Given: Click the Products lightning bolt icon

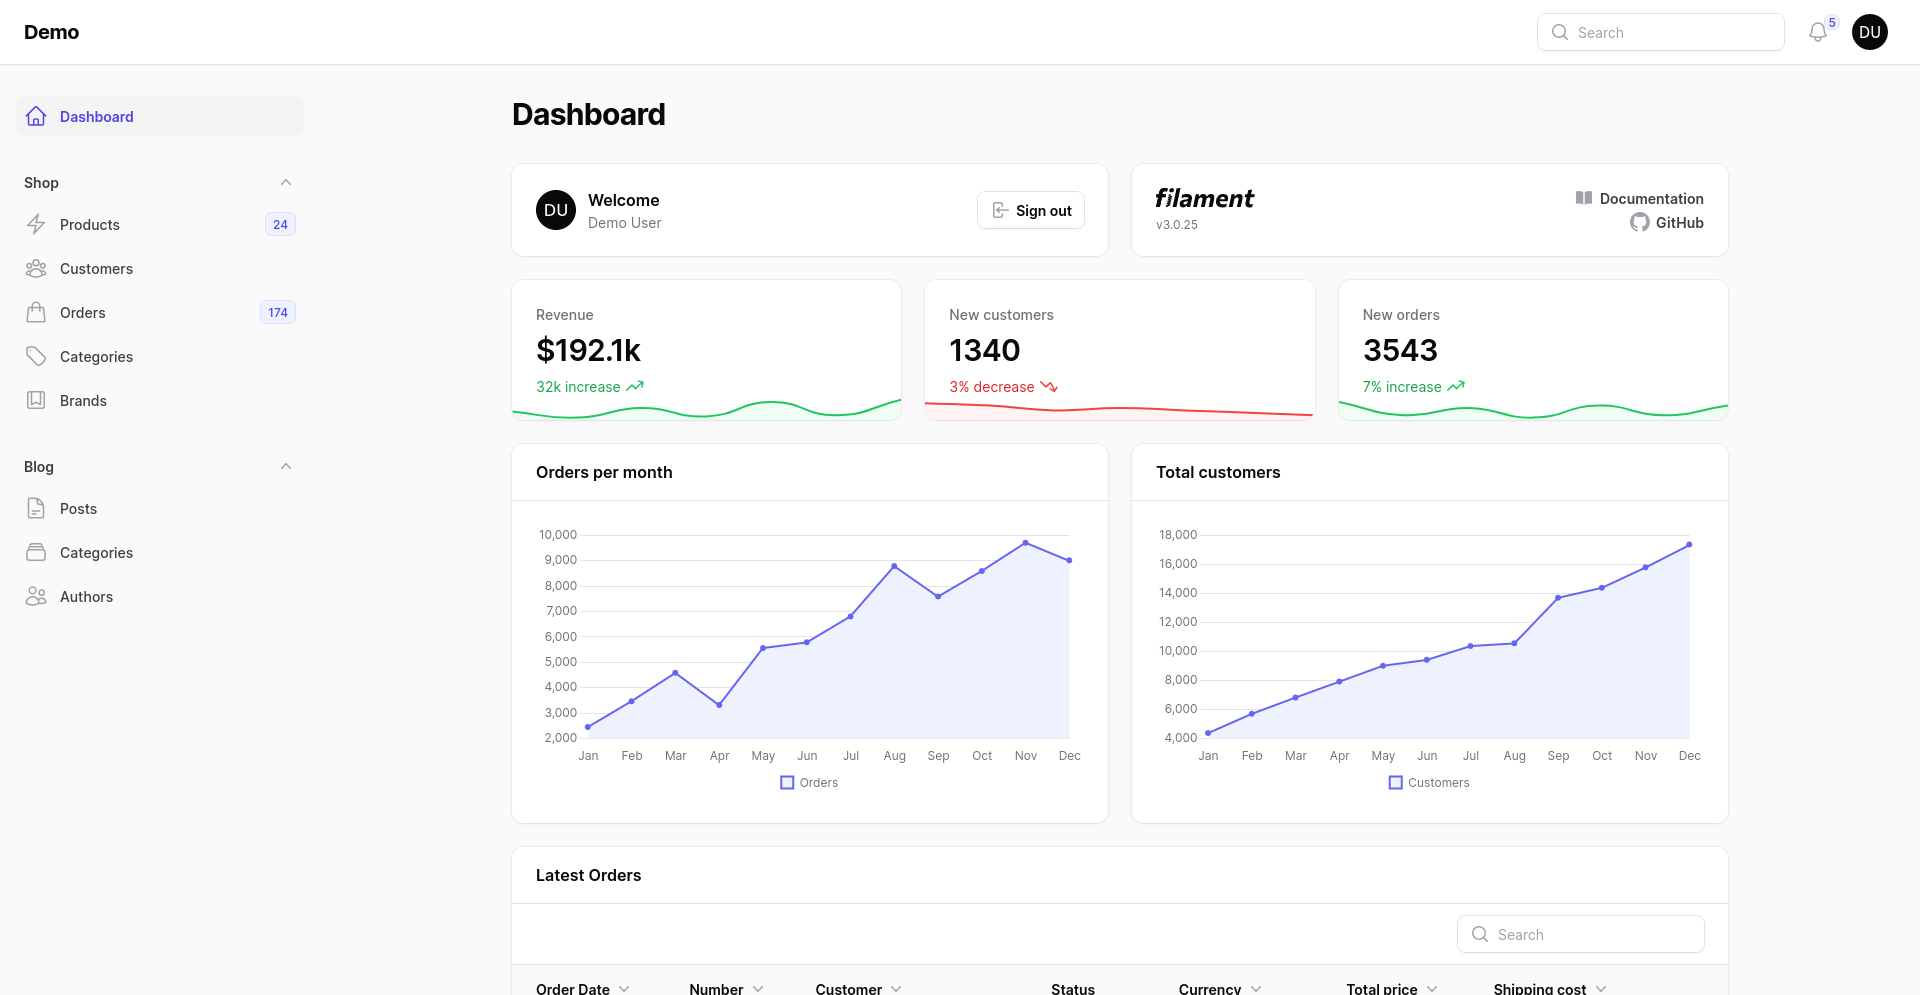Looking at the screenshot, I should coord(36,224).
